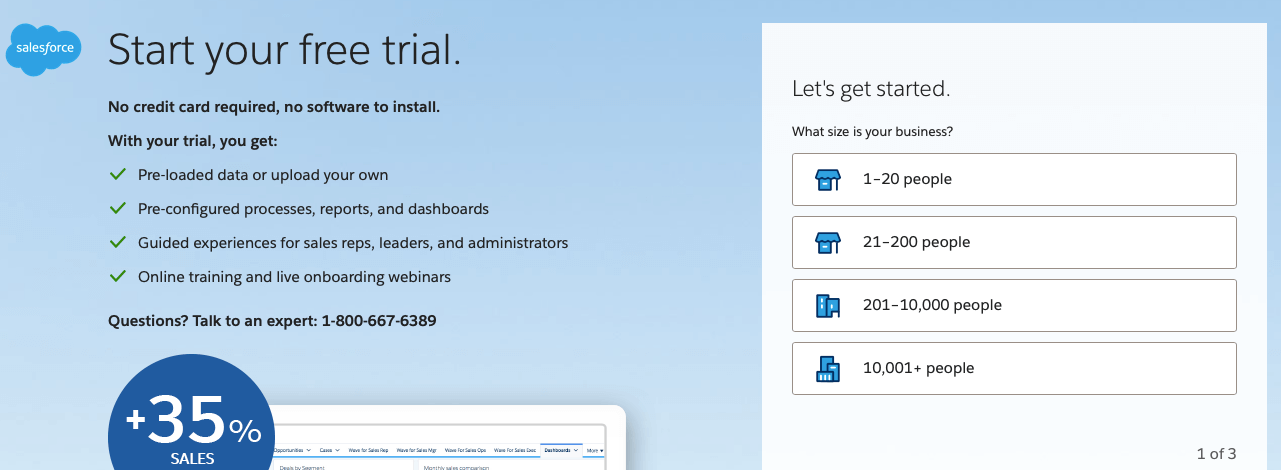Click "Pre-configured processes, reports, and dashboards" text
Viewport: 1281px width, 470px height.
(x=314, y=209)
